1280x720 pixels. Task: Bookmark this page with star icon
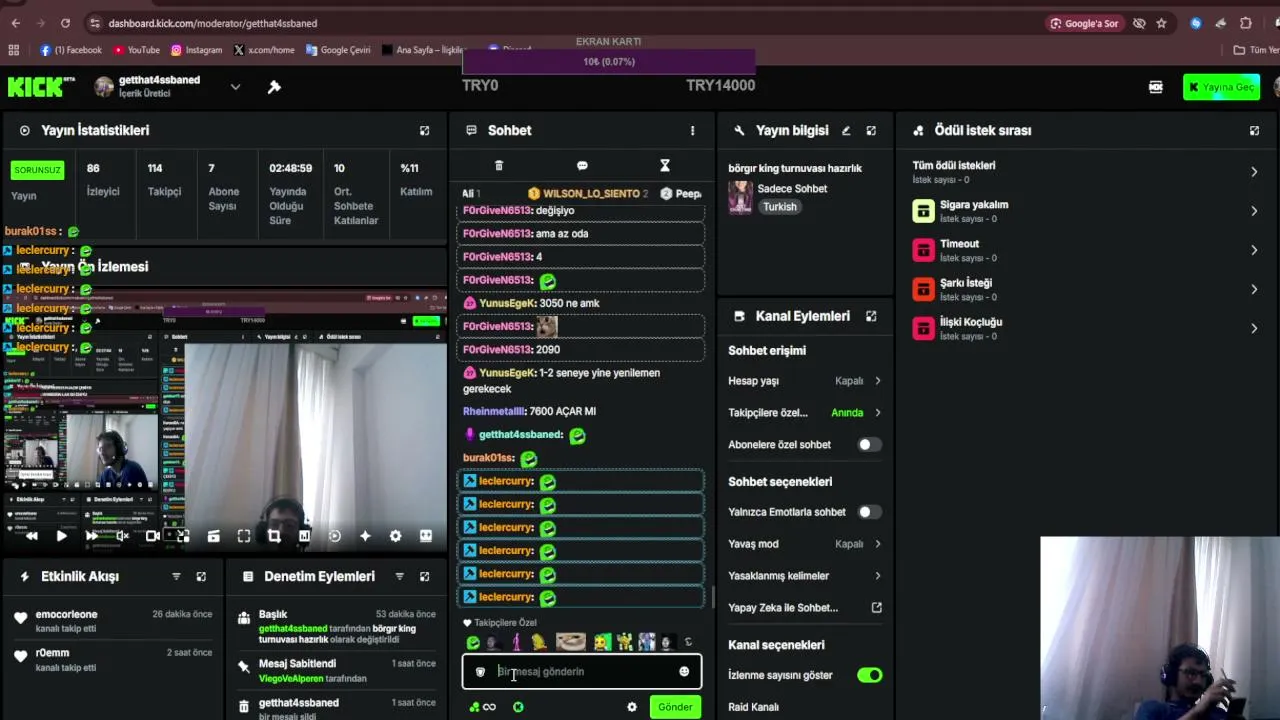[x=1161, y=23]
